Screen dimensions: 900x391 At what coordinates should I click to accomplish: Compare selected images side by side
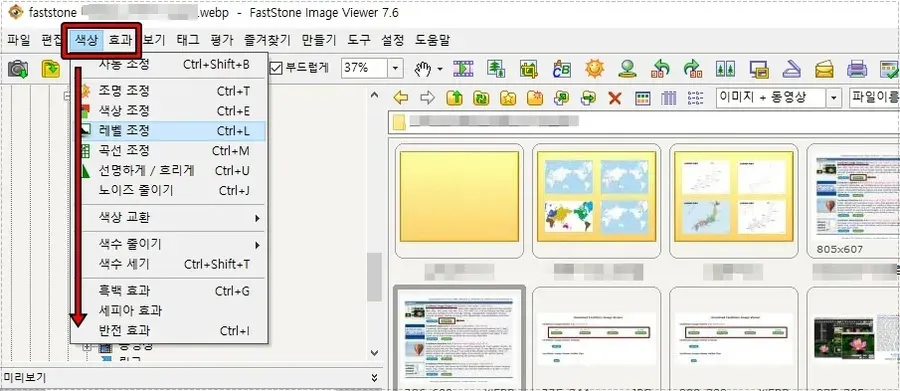726,69
